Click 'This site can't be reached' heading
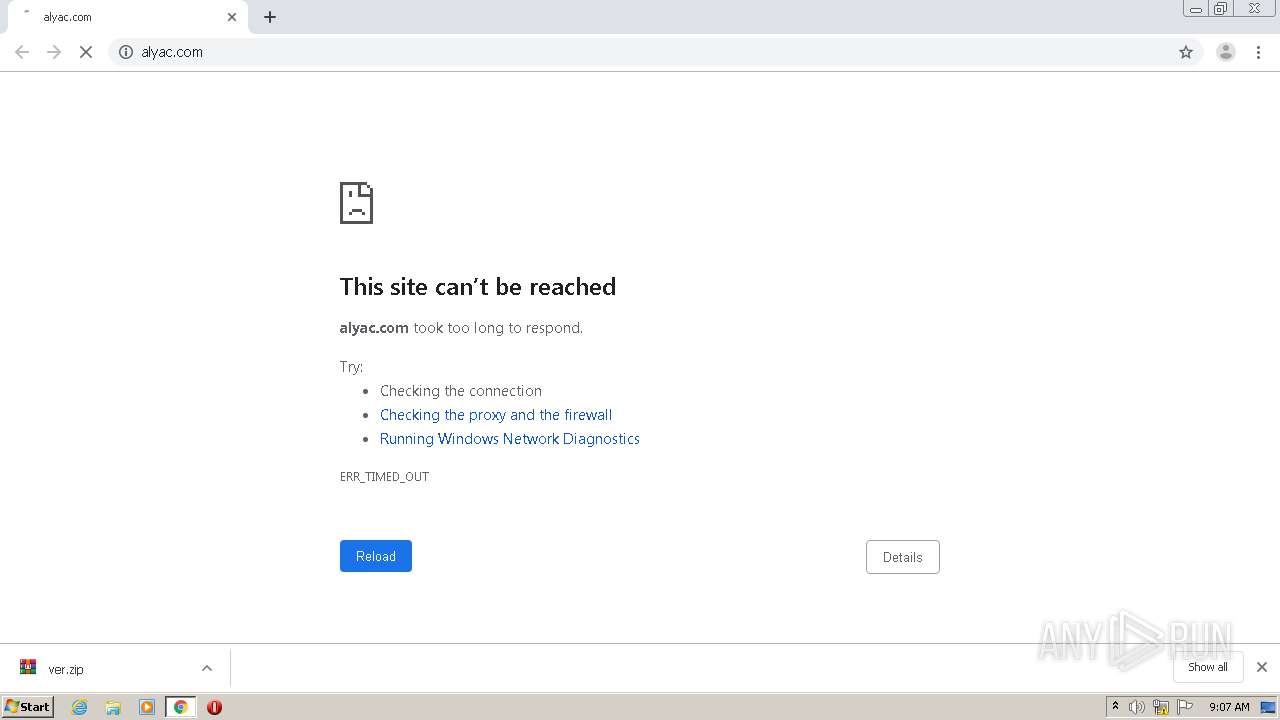This screenshot has width=1280, height=720. (x=478, y=287)
